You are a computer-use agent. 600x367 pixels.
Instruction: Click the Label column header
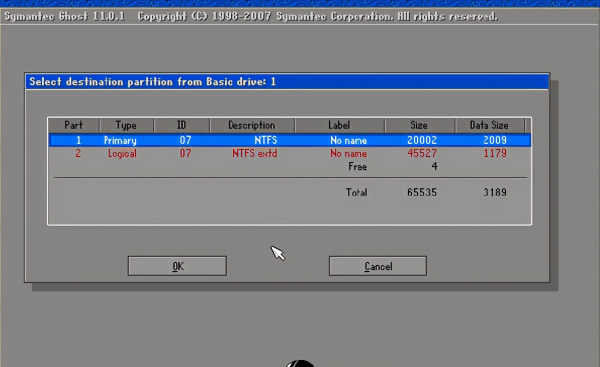coord(339,125)
